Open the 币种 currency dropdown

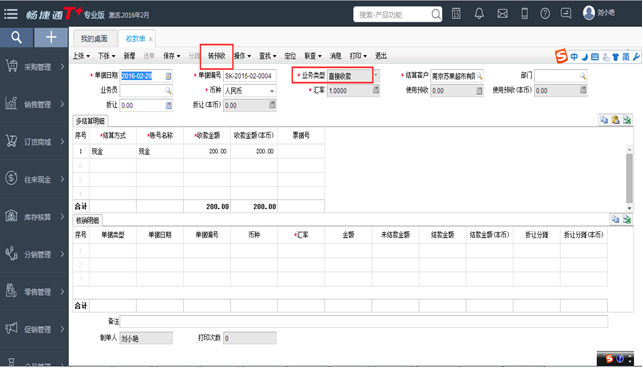(271, 91)
